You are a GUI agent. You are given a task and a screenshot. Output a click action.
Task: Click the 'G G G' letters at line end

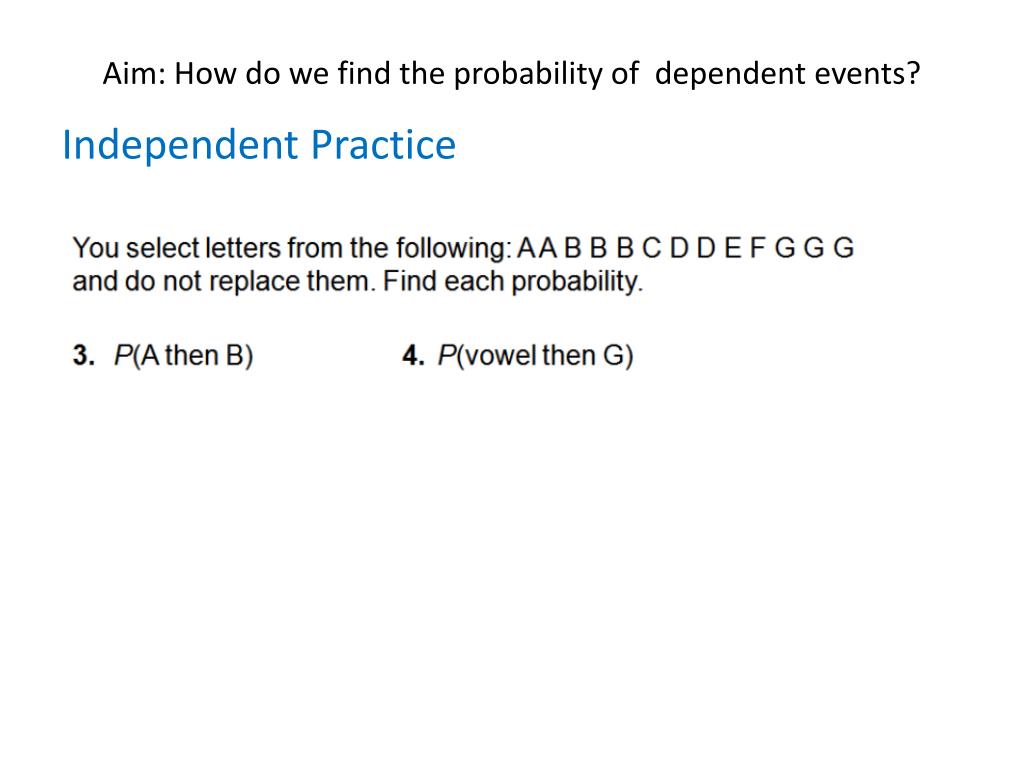pos(814,248)
